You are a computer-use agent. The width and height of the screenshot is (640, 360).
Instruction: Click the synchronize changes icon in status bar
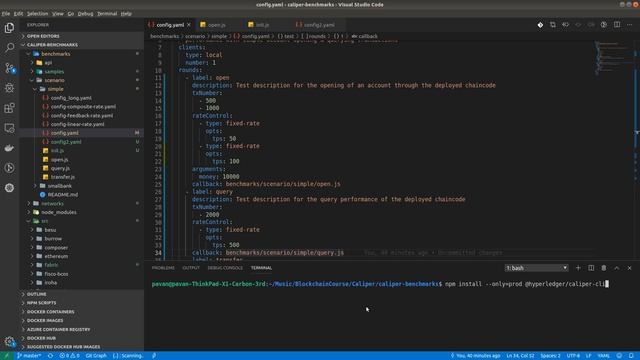(50, 356)
